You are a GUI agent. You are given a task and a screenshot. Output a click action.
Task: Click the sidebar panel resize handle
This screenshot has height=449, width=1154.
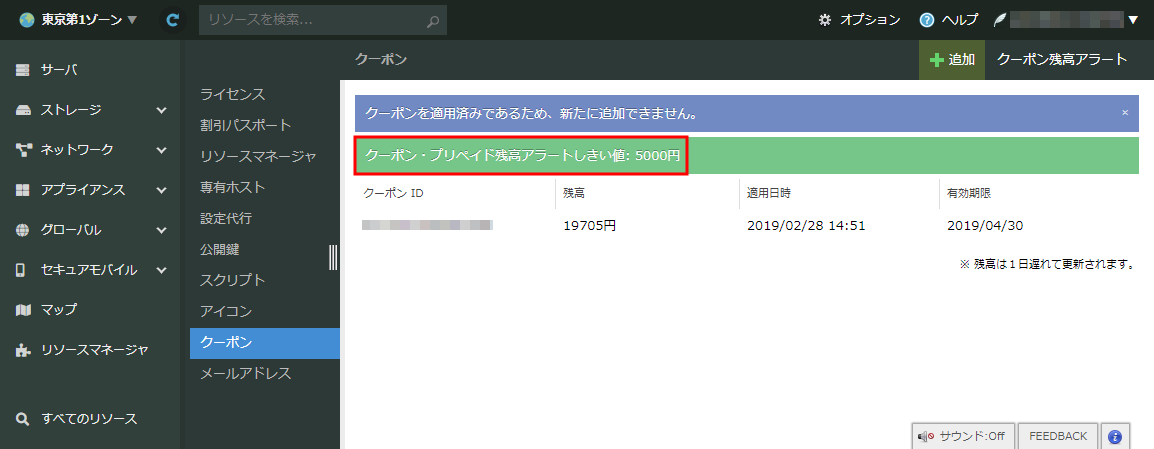coord(333,257)
